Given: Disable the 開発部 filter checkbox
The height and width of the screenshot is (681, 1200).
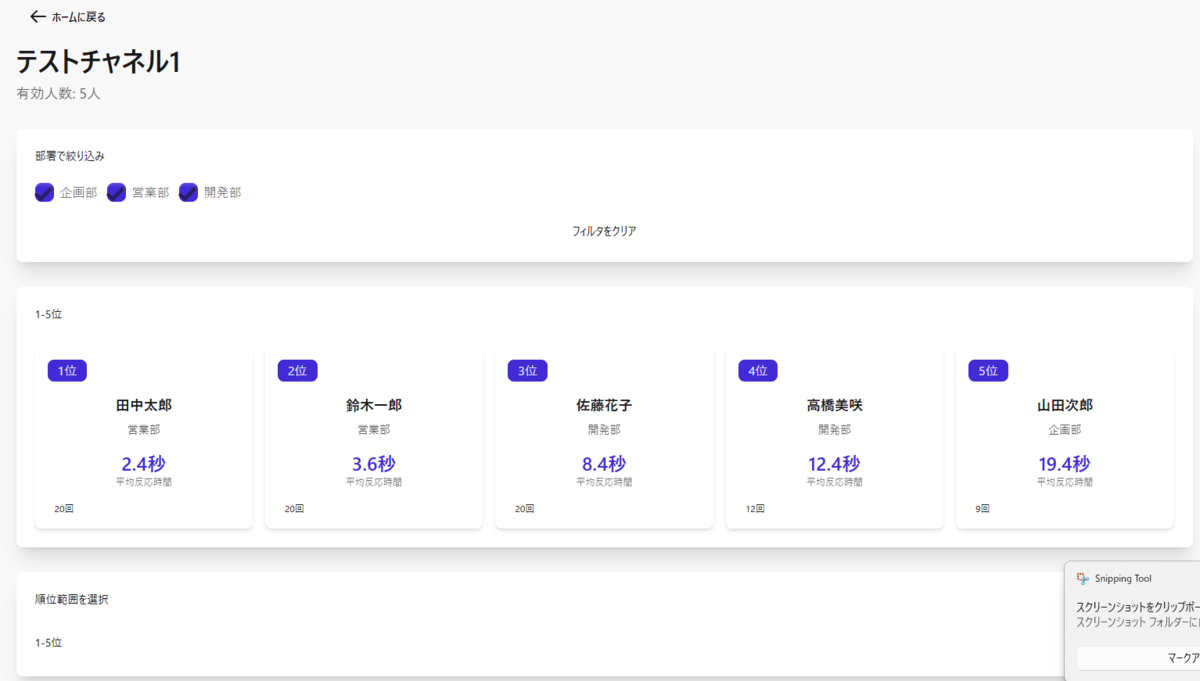Looking at the screenshot, I should coord(188,192).
